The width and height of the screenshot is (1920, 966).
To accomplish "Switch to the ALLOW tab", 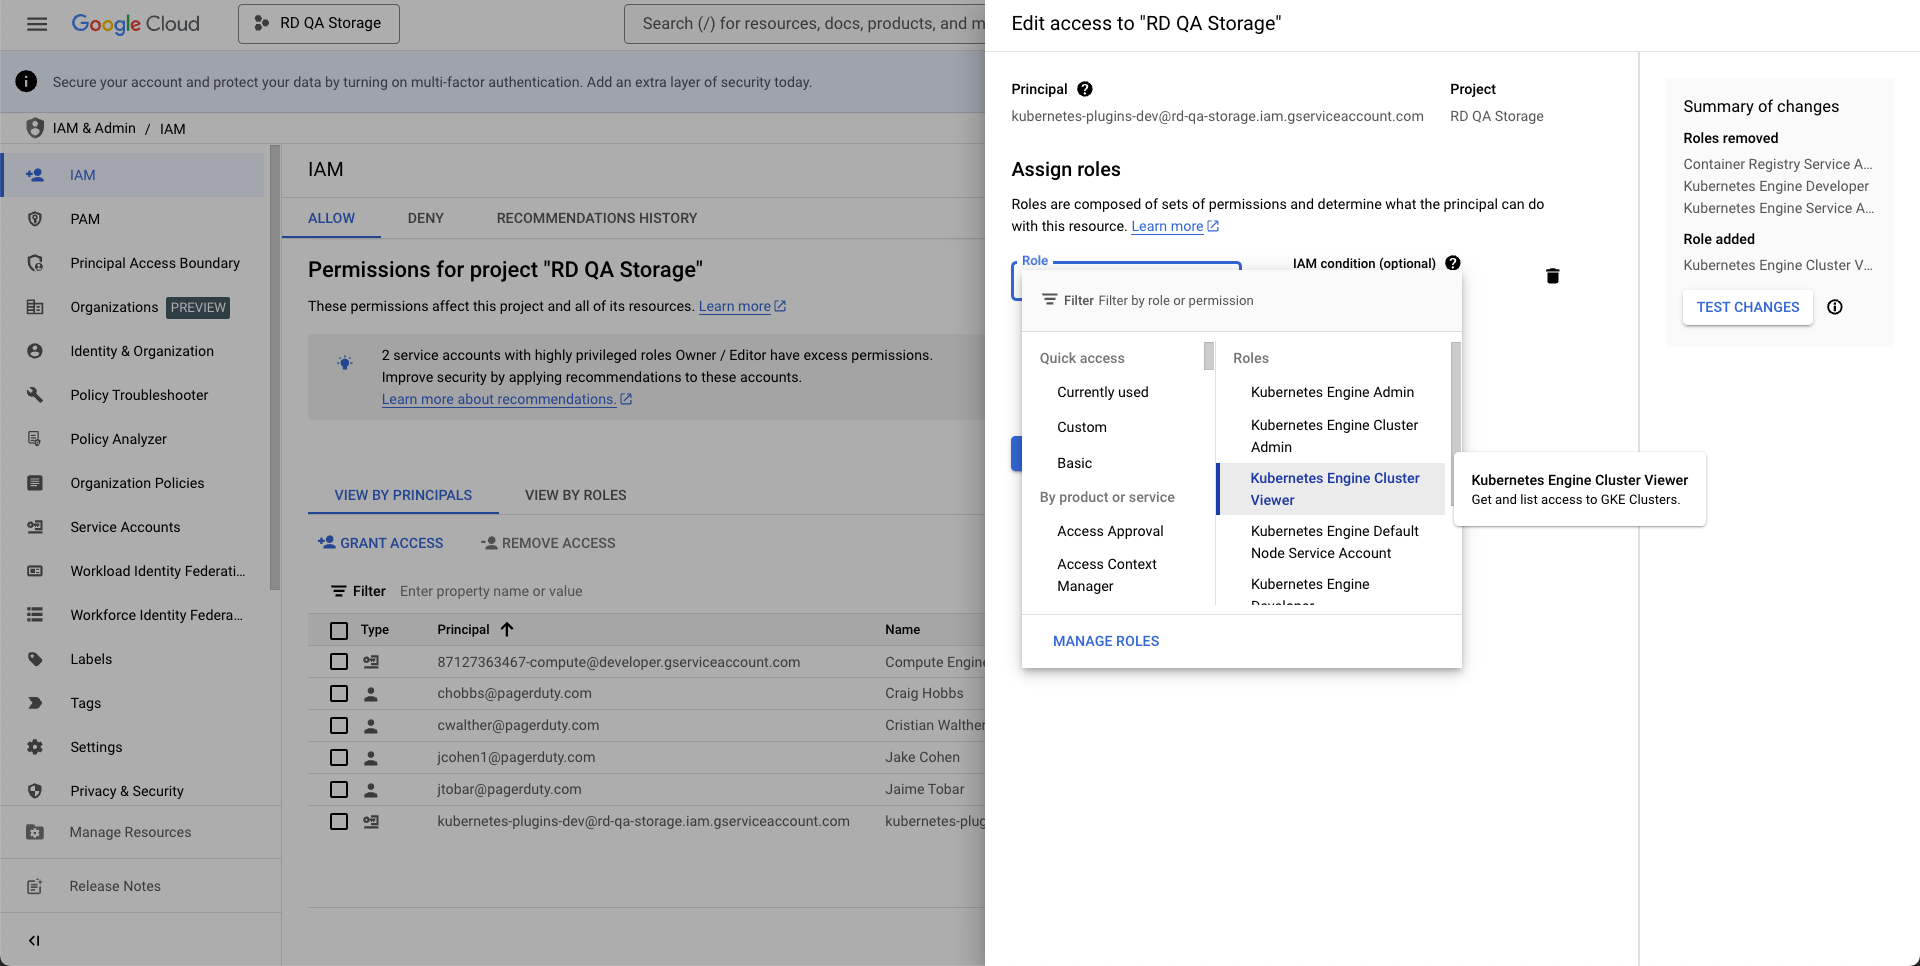I will click(x=331, y=218).
